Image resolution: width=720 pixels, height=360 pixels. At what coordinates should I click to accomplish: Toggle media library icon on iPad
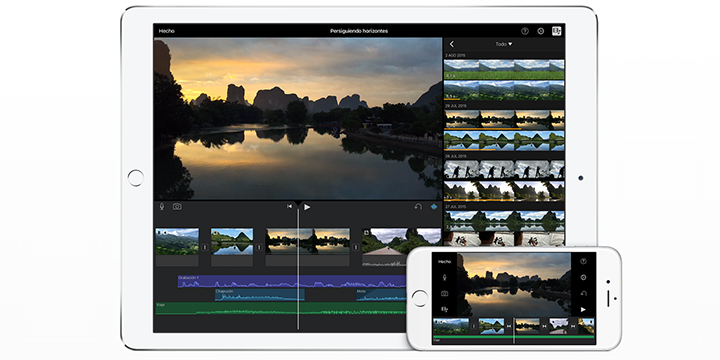[557, 31]
